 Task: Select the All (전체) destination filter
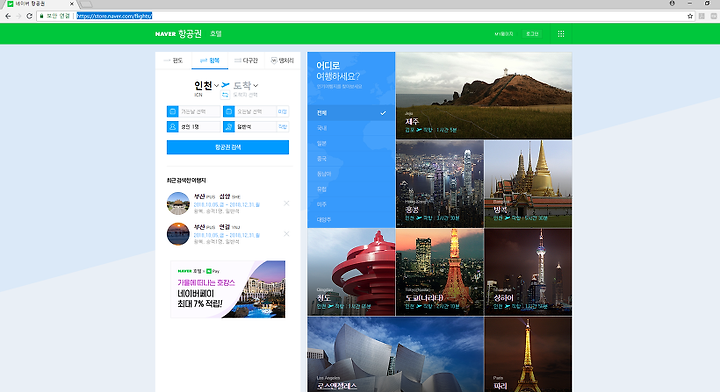coord(351,113)
